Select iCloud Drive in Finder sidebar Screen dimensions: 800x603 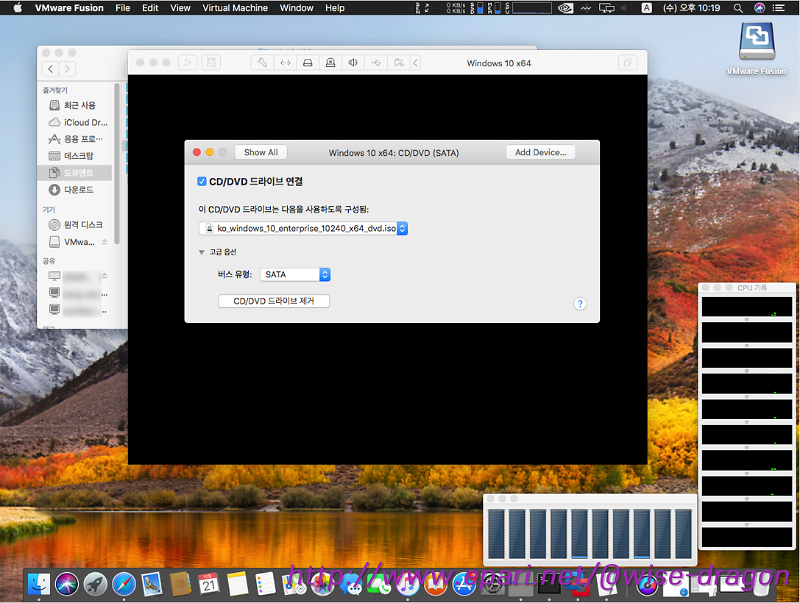pos(74,122)
